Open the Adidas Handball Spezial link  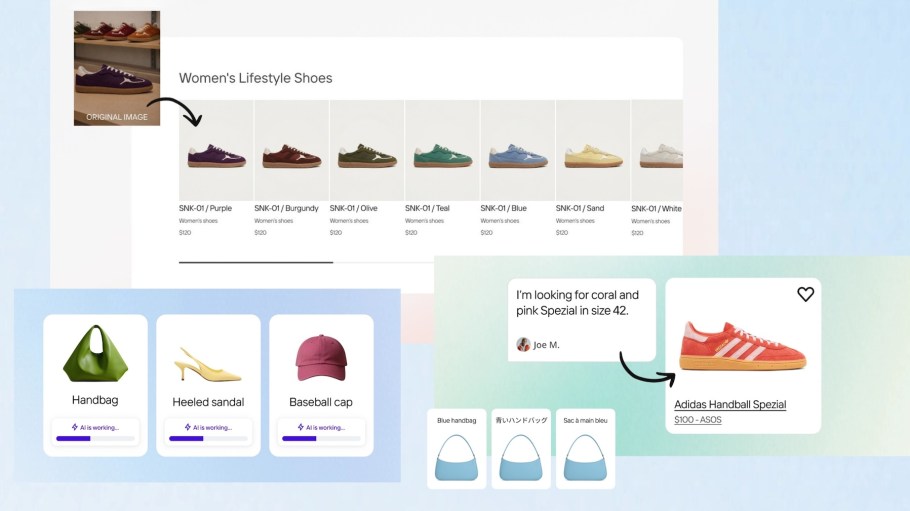(x=730, y=404)
